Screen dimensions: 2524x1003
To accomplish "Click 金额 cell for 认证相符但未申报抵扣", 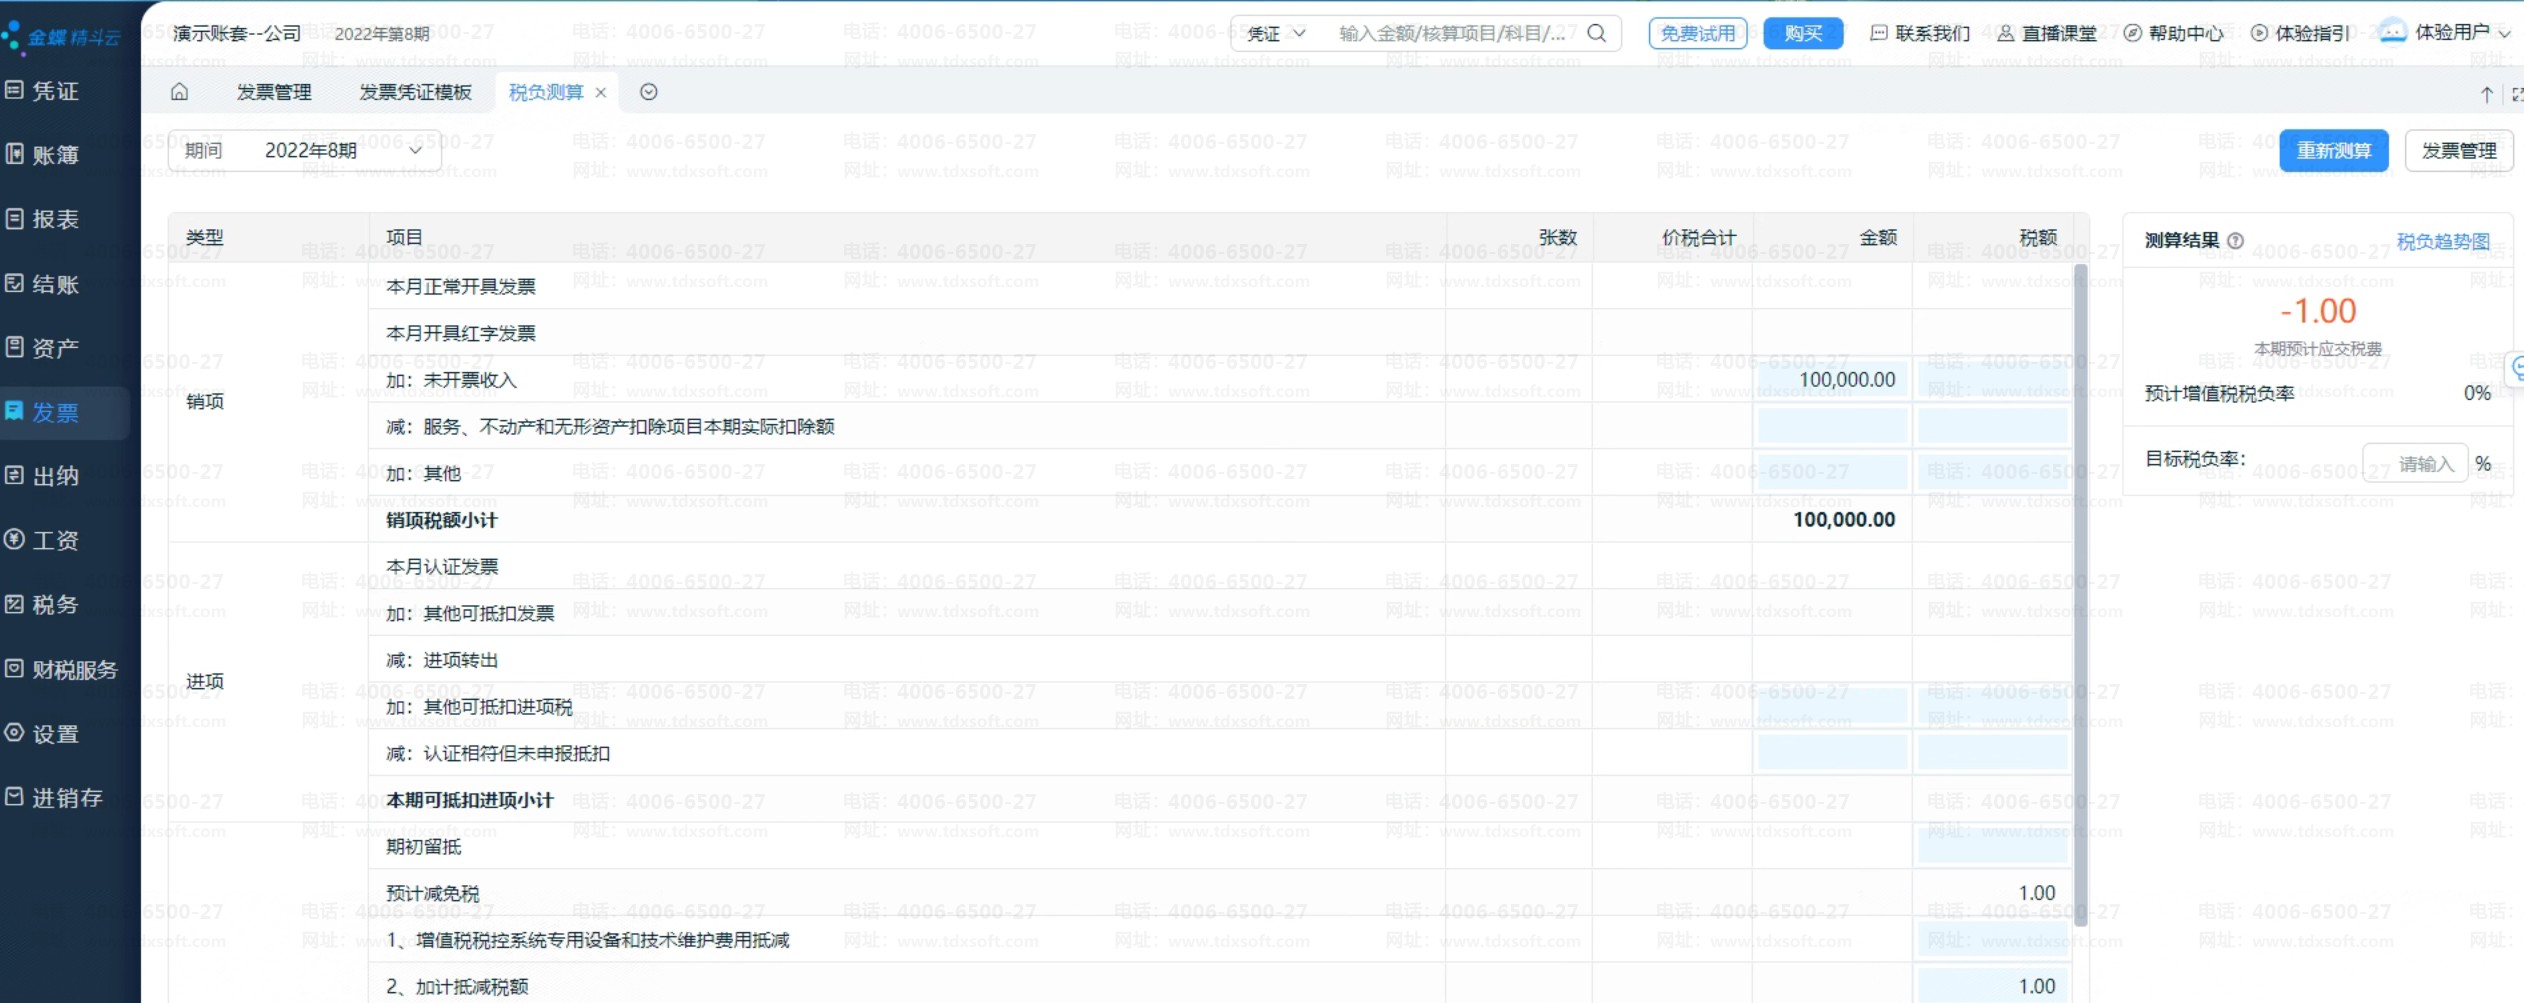I will pos(1832,753).
